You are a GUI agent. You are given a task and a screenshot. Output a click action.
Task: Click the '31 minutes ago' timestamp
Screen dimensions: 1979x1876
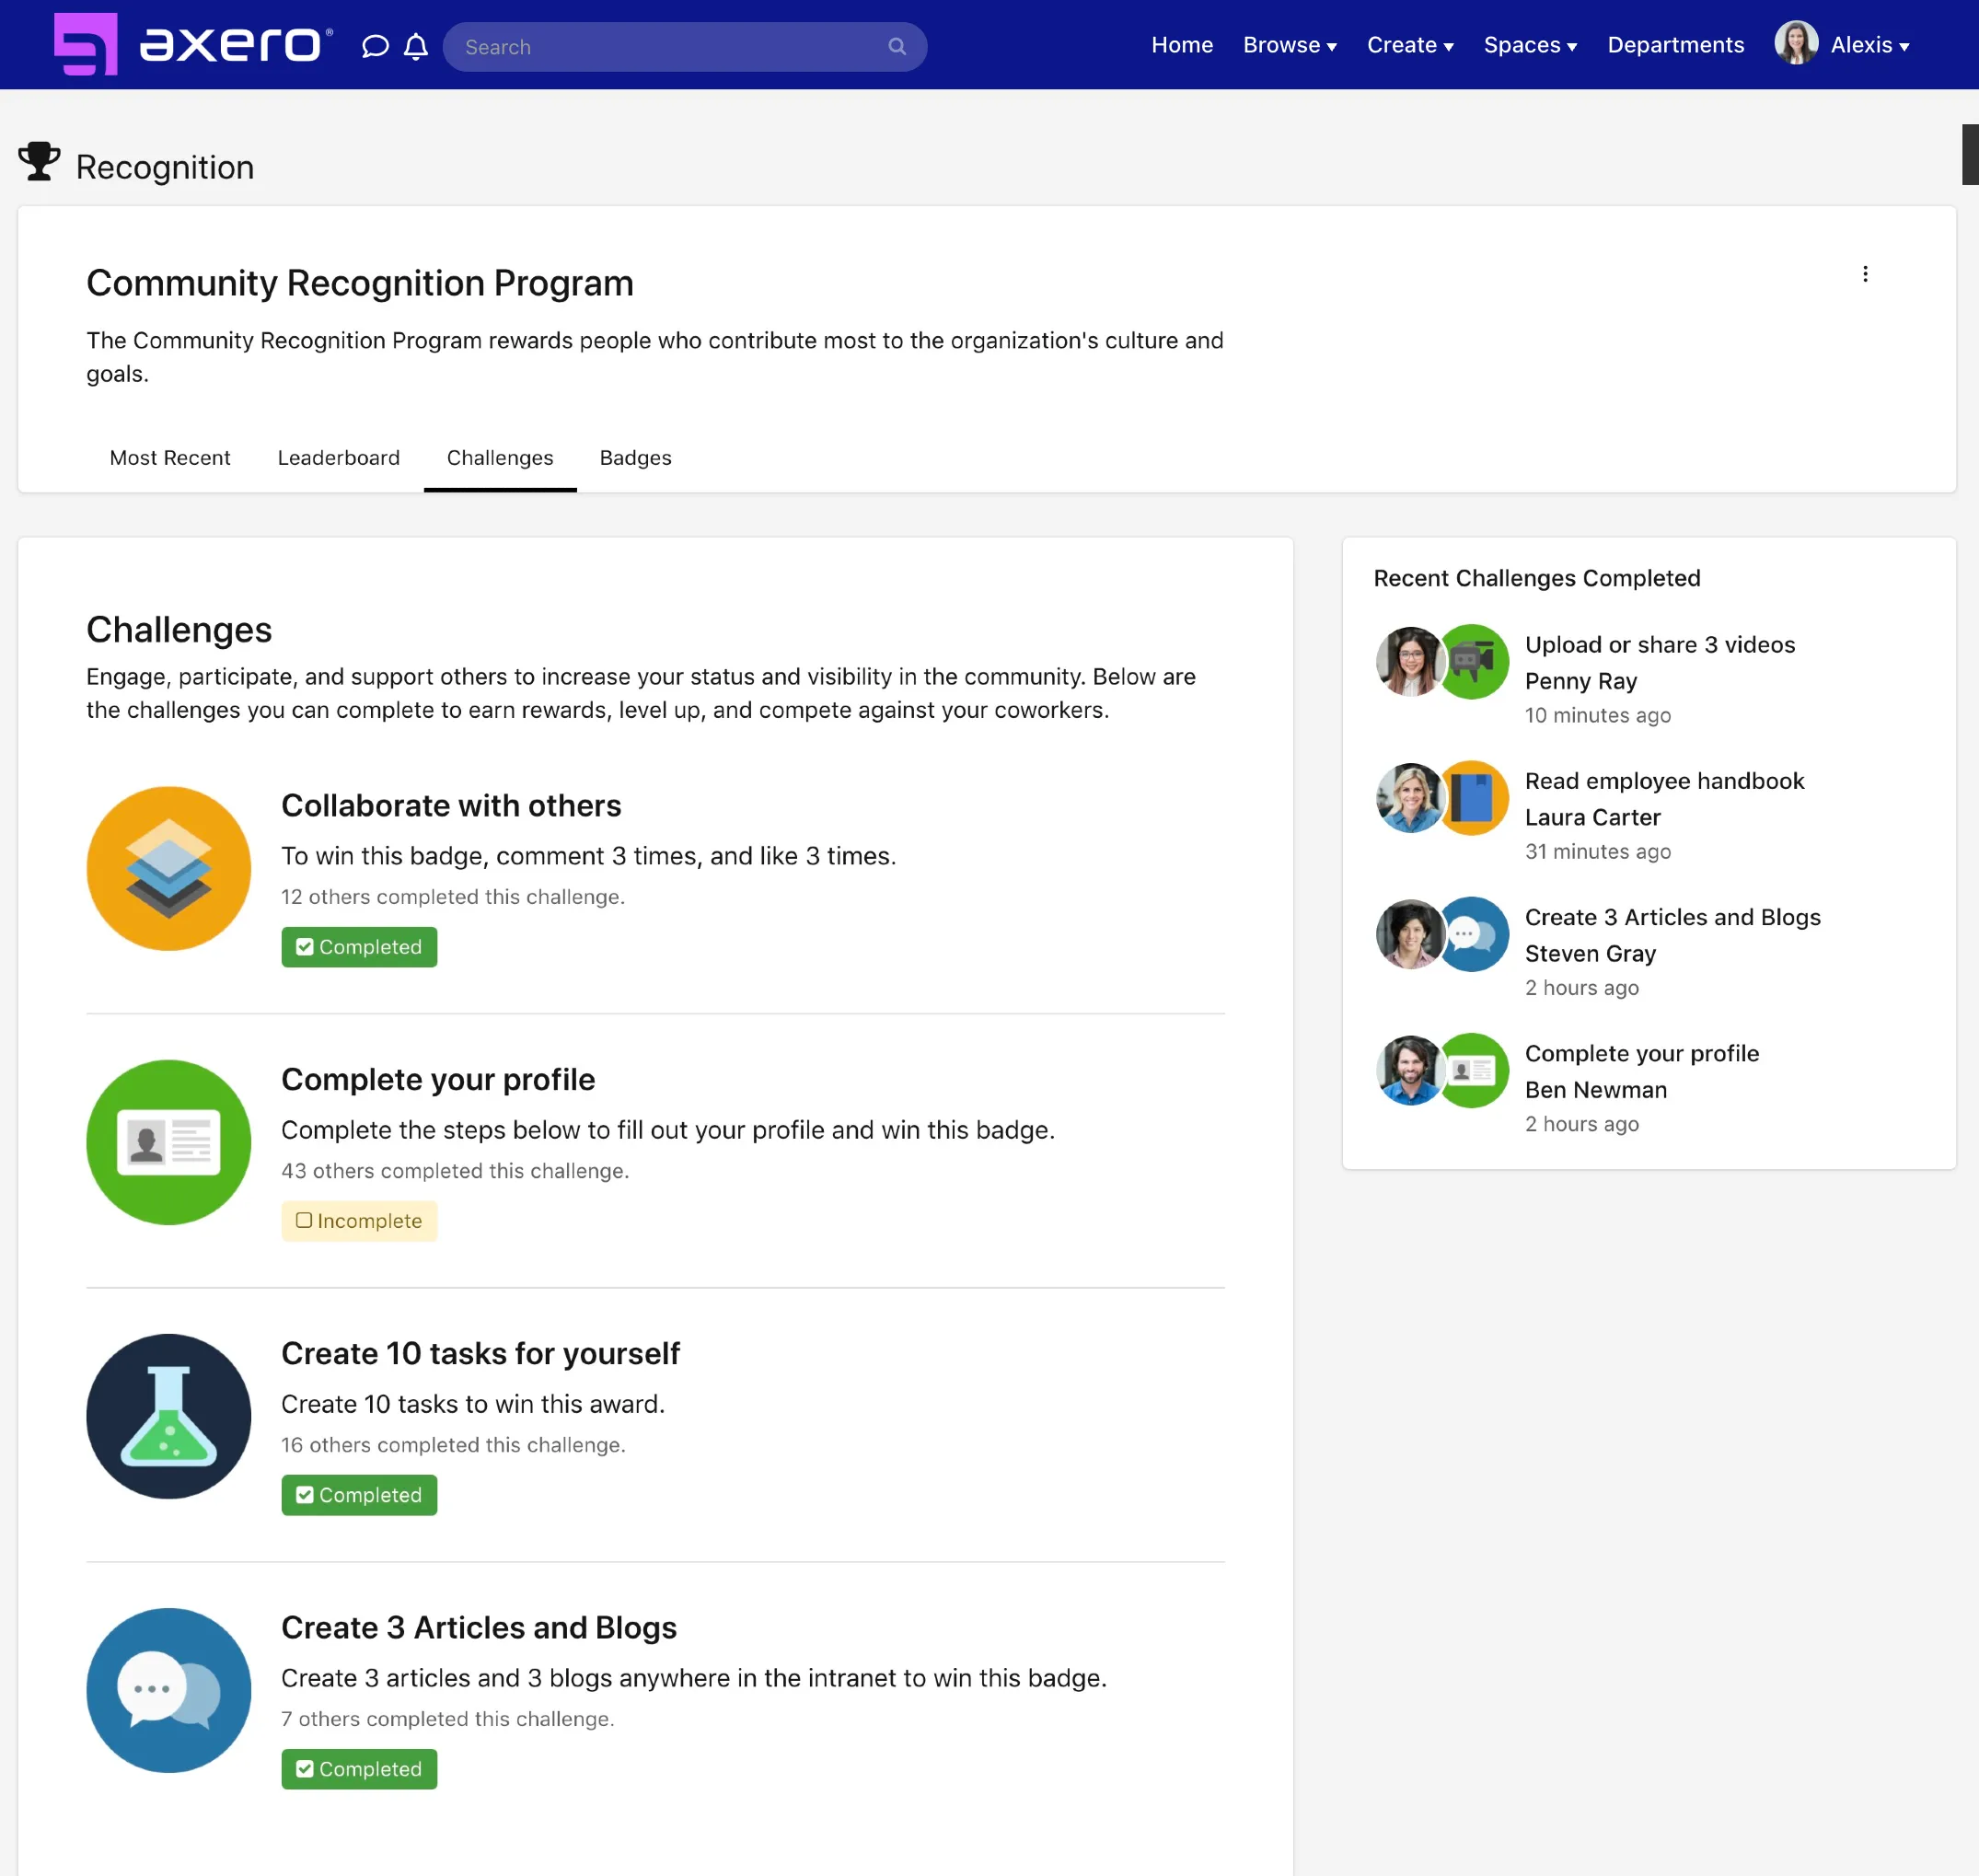pos(1597,851)
